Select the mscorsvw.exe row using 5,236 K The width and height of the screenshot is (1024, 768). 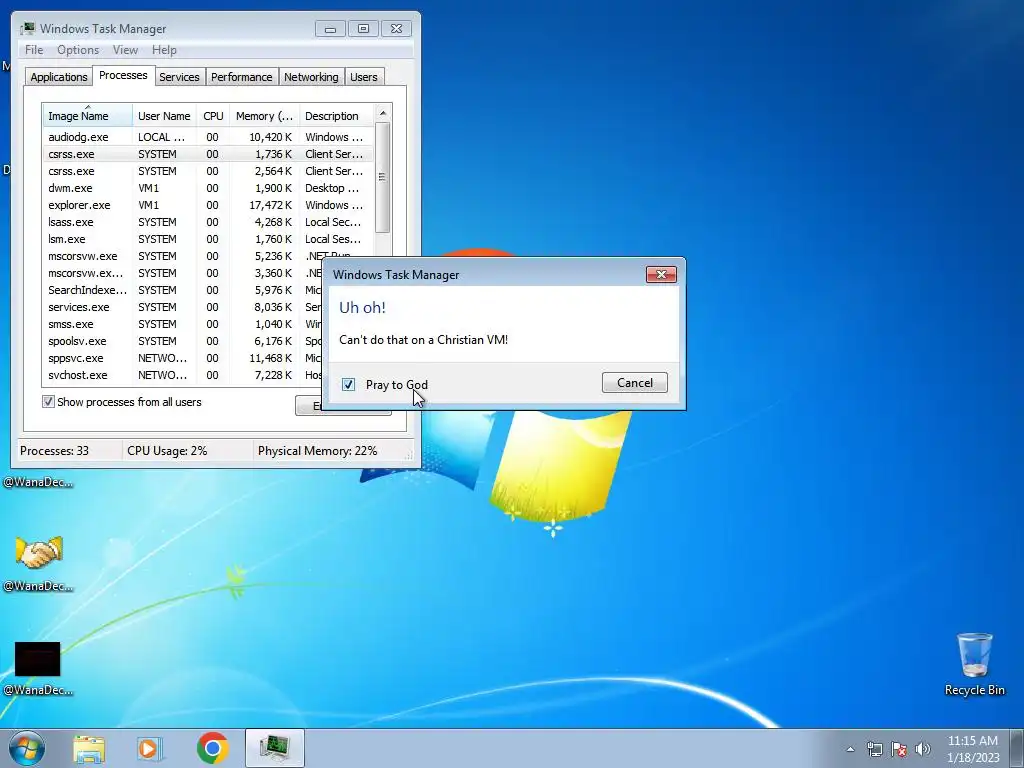(208, 255)
